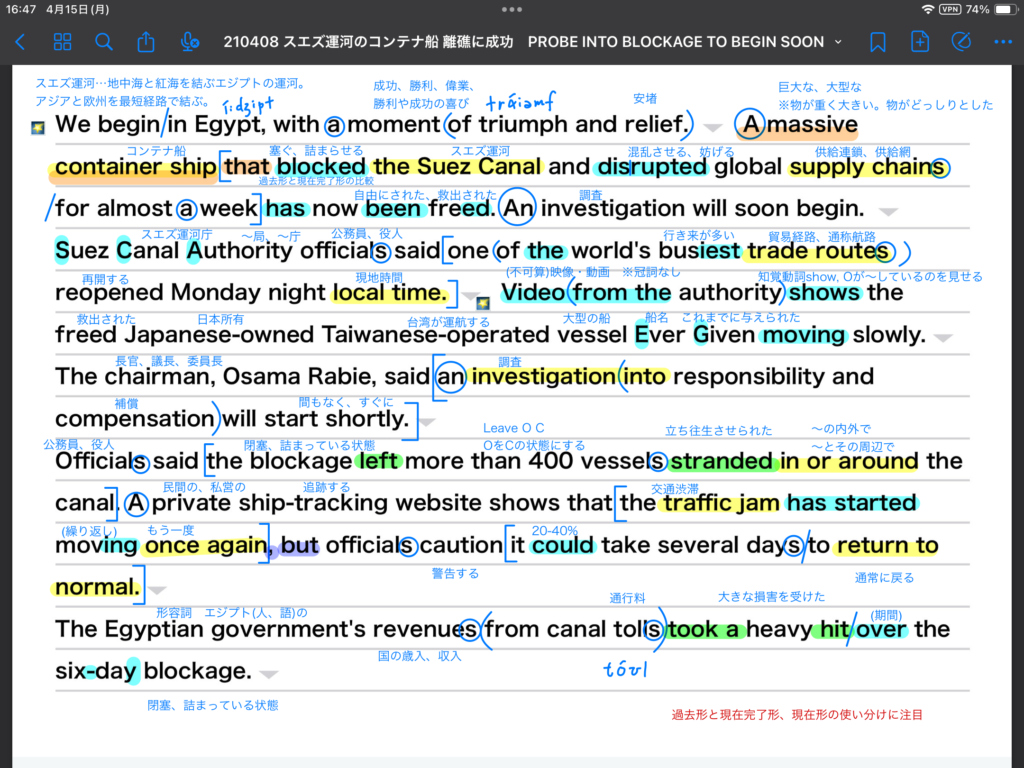Image resolution: width=1024 pixels, height=768 pixels.
Task: Tap the annotation "台湾が運航する"
Action: 448,321
